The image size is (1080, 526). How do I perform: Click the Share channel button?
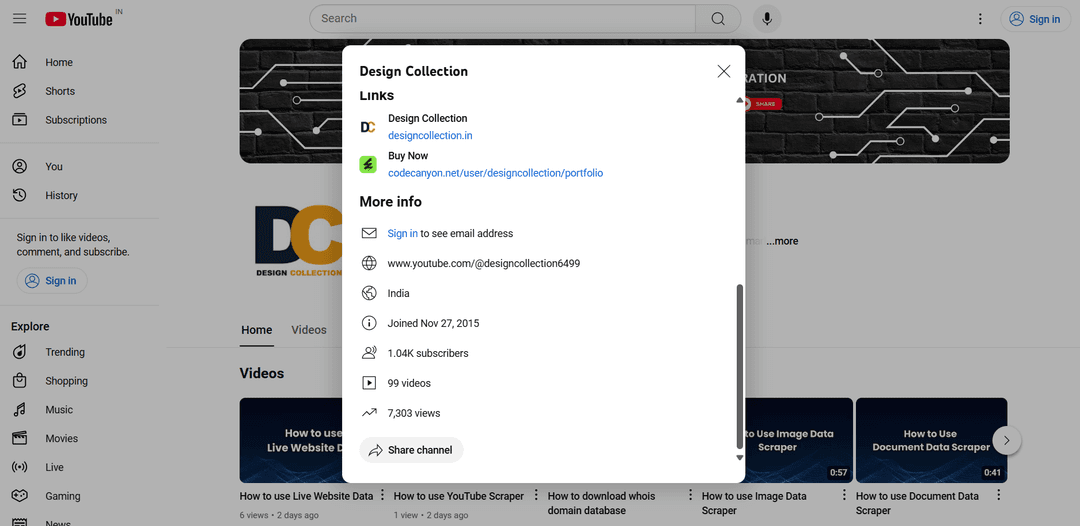[411, 450]
